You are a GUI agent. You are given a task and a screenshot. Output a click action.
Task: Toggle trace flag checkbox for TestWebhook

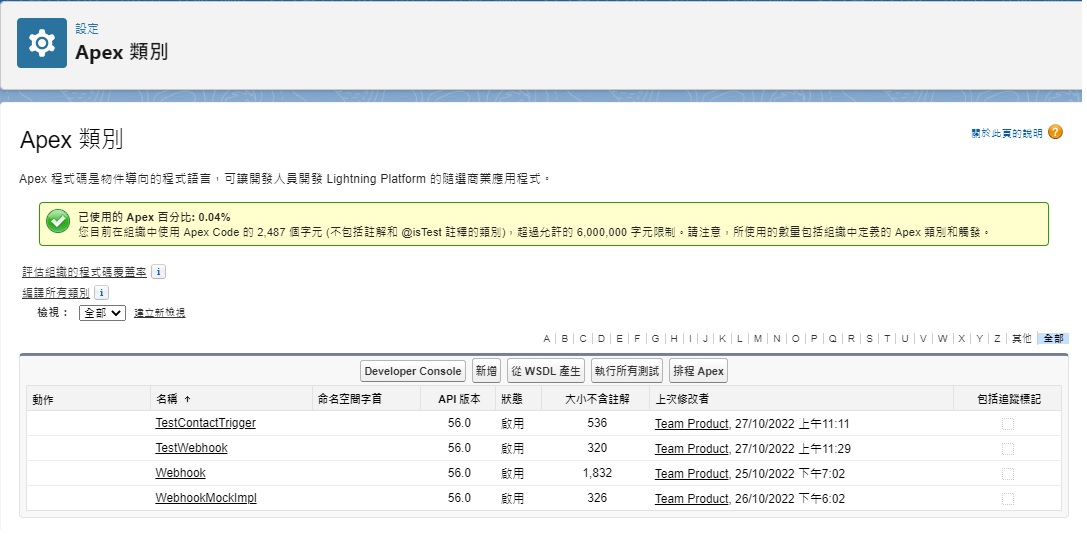coord(1007,449)
